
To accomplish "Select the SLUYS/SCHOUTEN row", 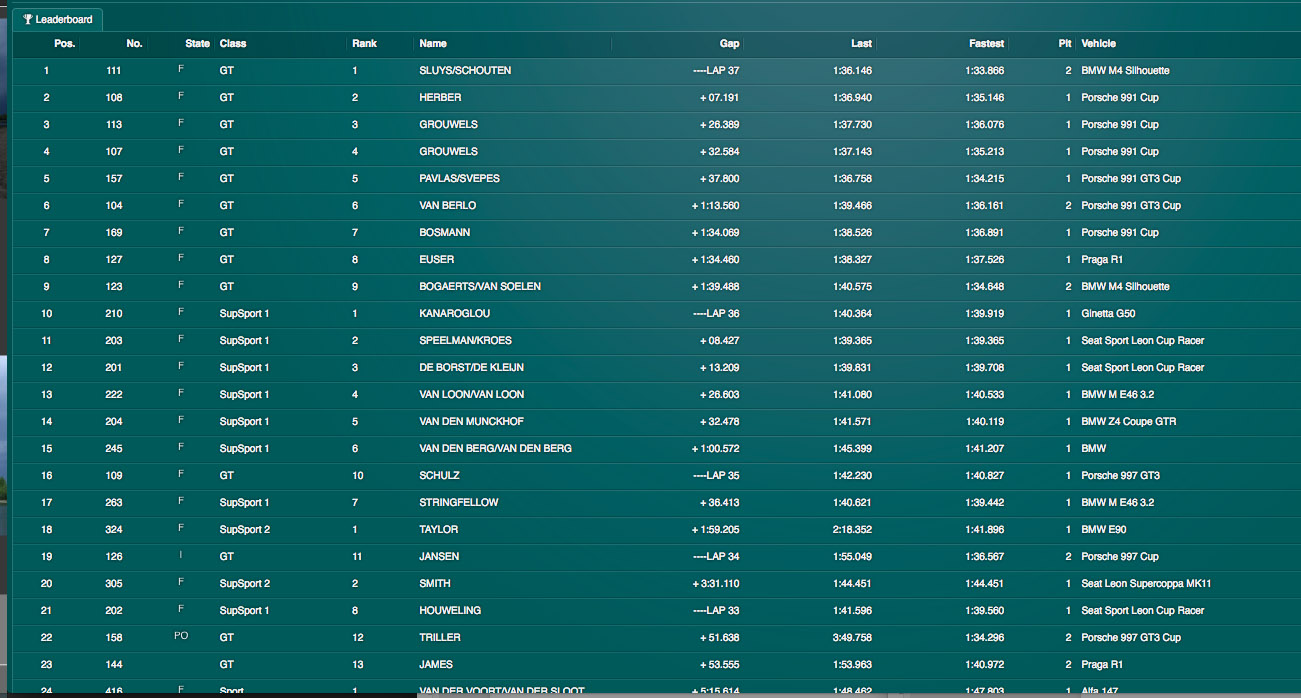I will (465, 71).
